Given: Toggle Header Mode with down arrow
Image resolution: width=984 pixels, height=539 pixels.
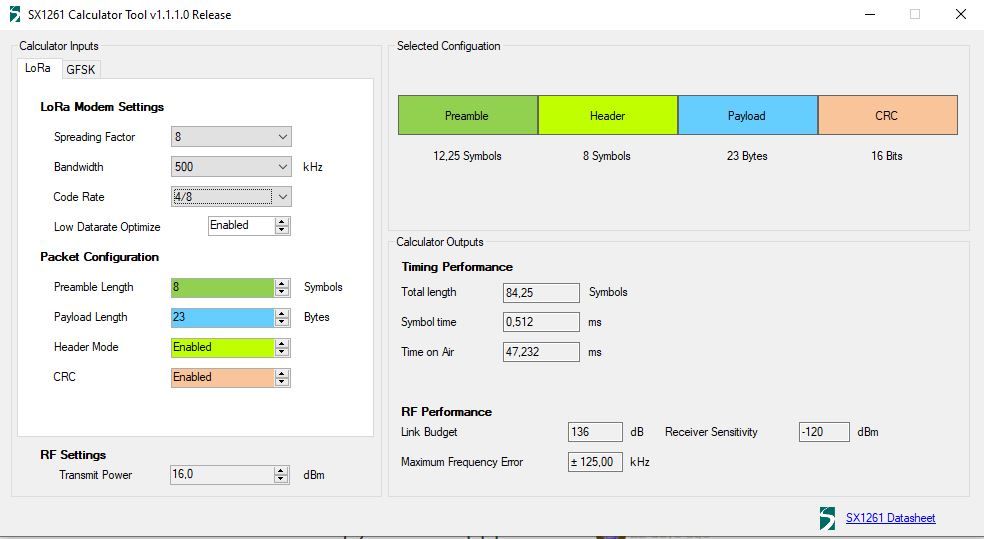Looking at the screenshot, I should 282,351.
